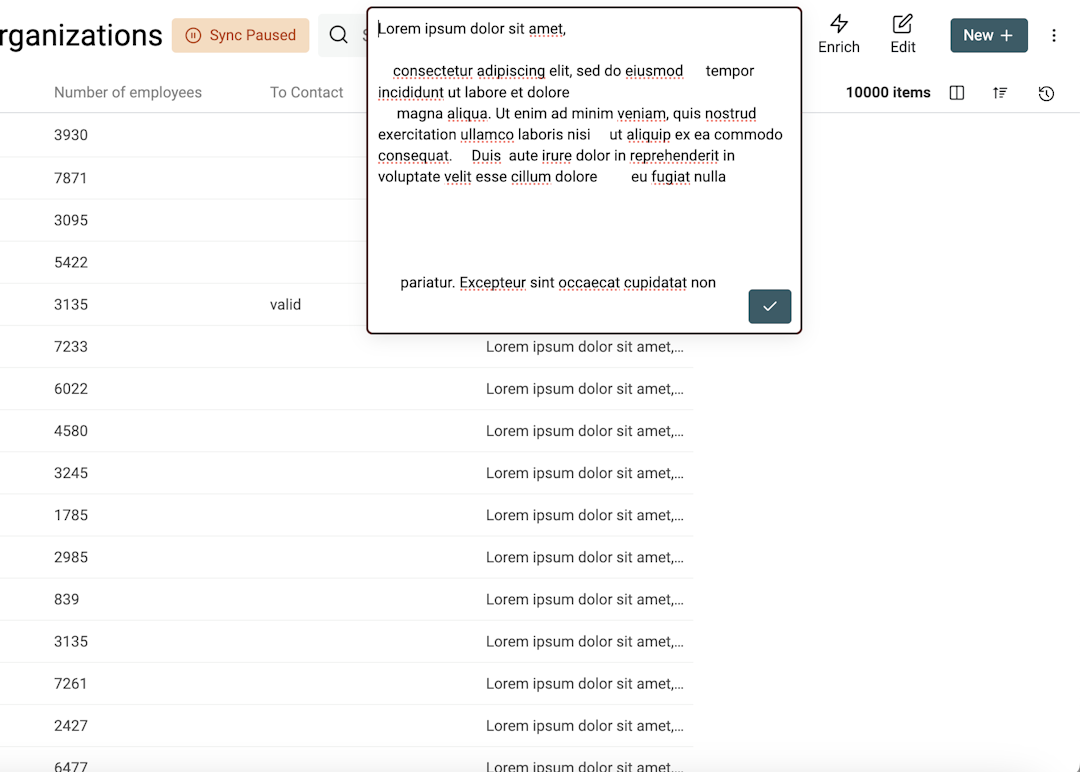Screen dimensions: 1080x772
Task: Open the three-dot overflow menu
Action: pyautogui.click(x=1054, y=35)
